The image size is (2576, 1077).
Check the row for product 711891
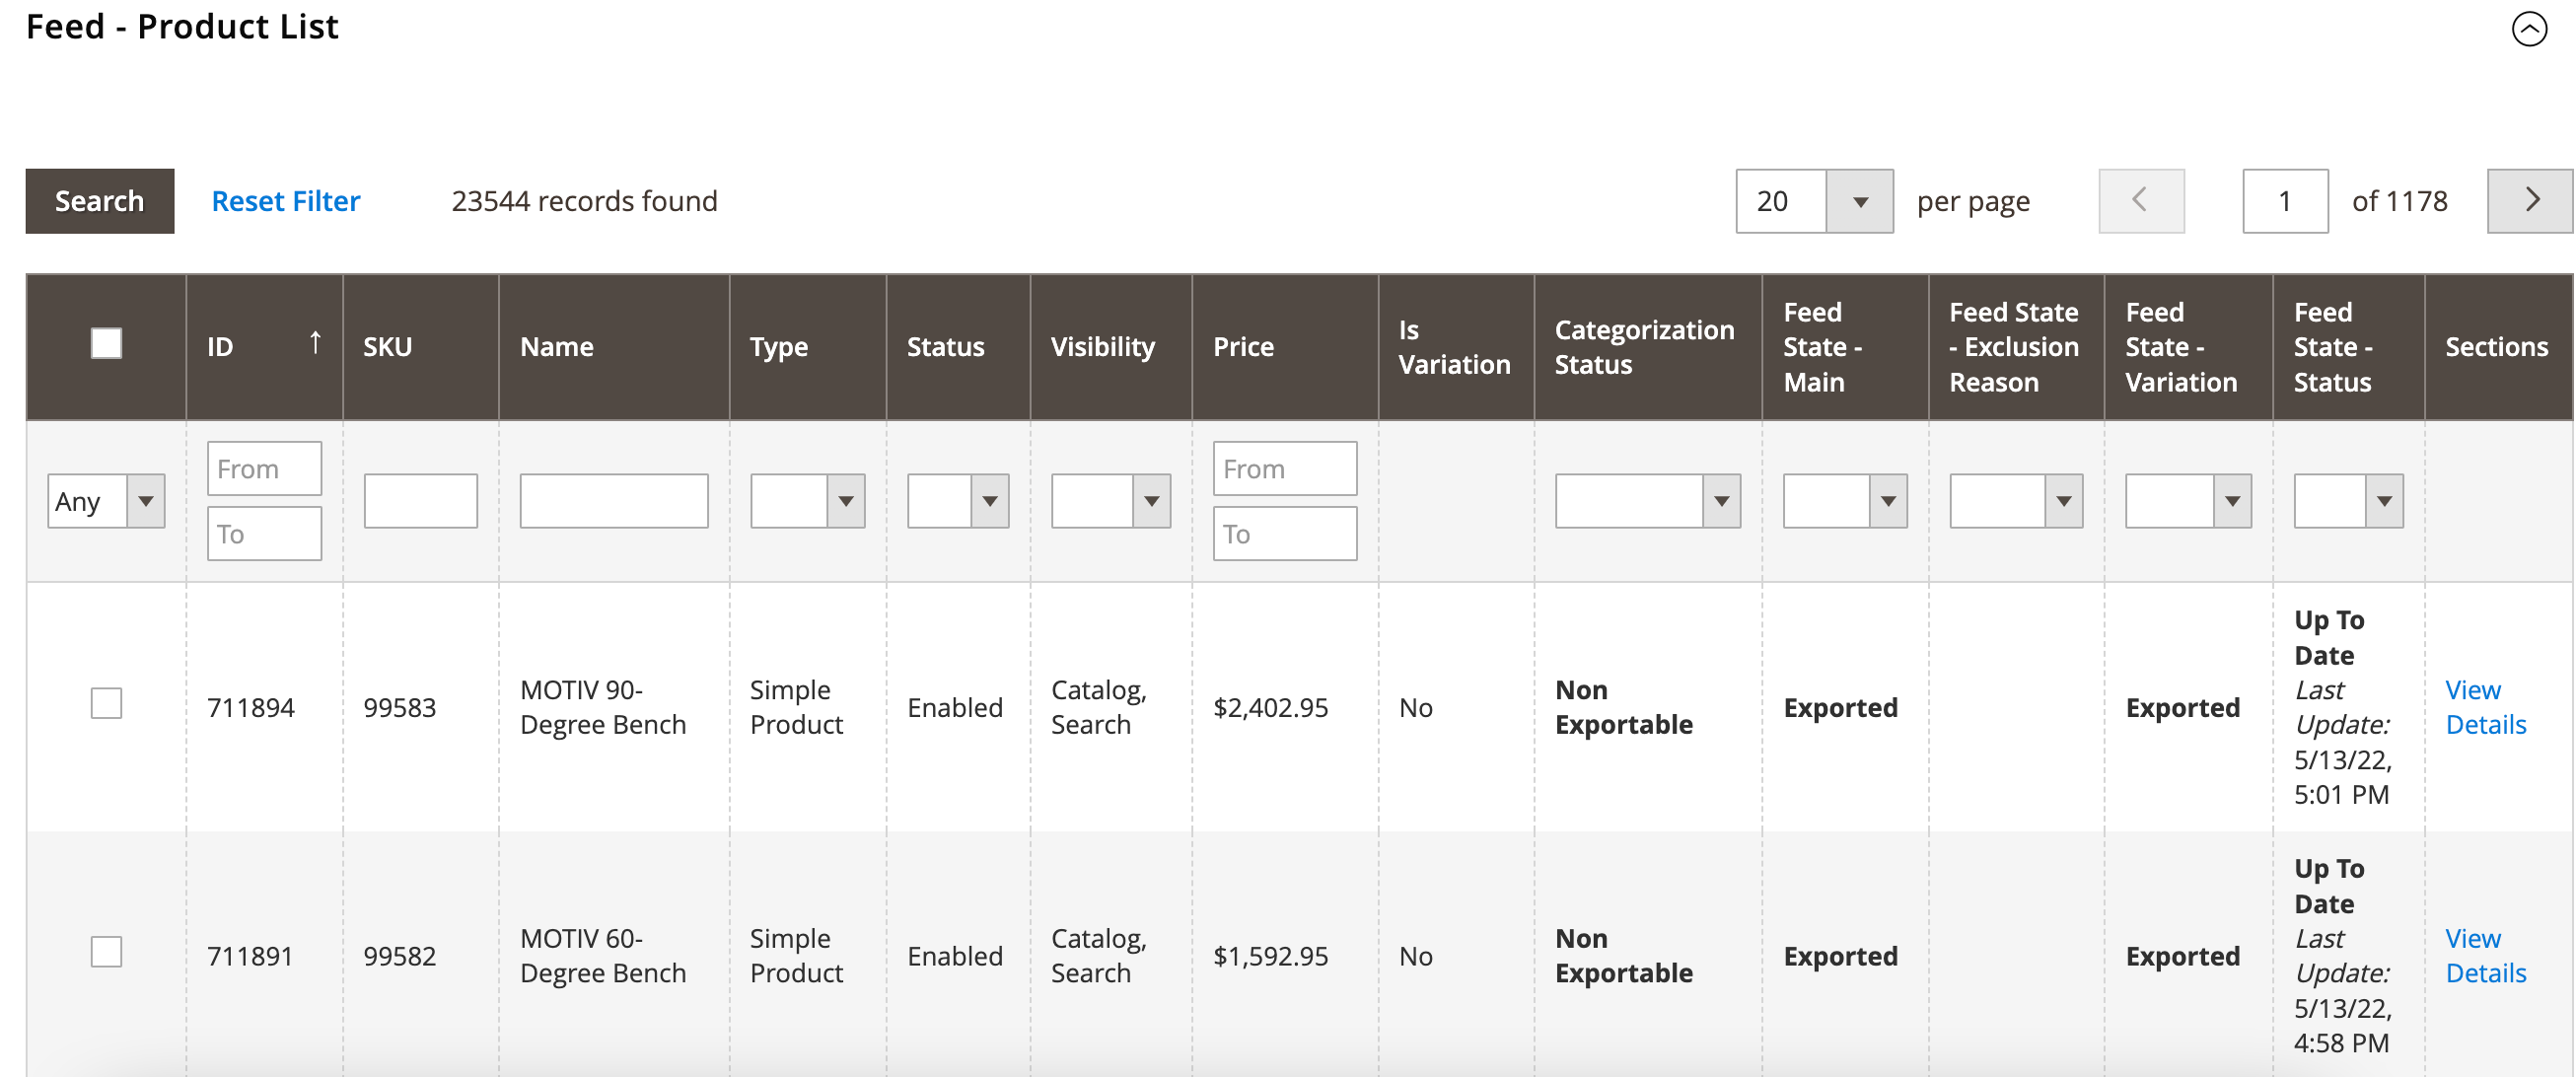pyautogui.click(x=106, y=951)
